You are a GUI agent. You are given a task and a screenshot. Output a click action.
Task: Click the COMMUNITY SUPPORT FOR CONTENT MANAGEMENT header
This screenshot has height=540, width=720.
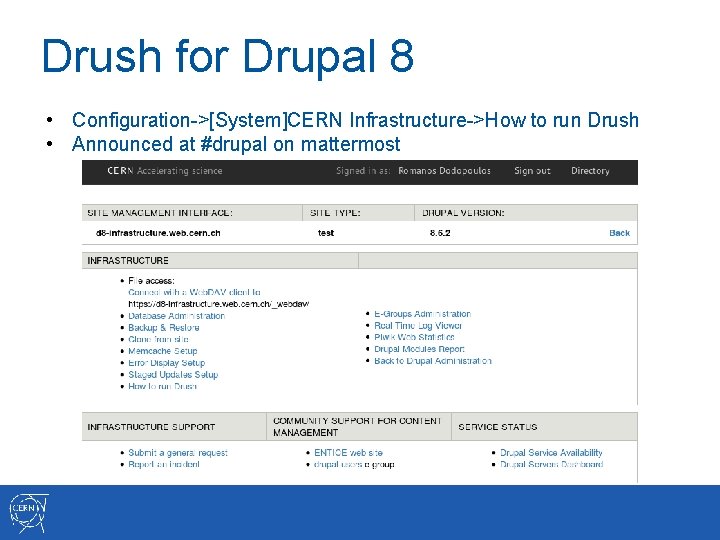click(357, 427)
